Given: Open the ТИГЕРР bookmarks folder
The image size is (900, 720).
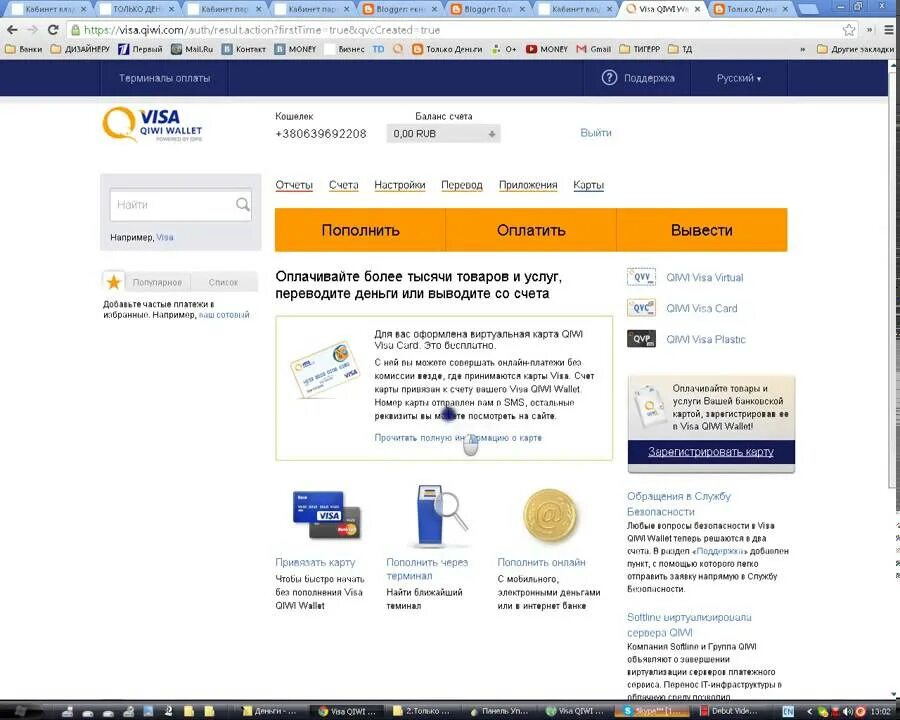Looking at the screenshot, I should click(x=639, y=49).
